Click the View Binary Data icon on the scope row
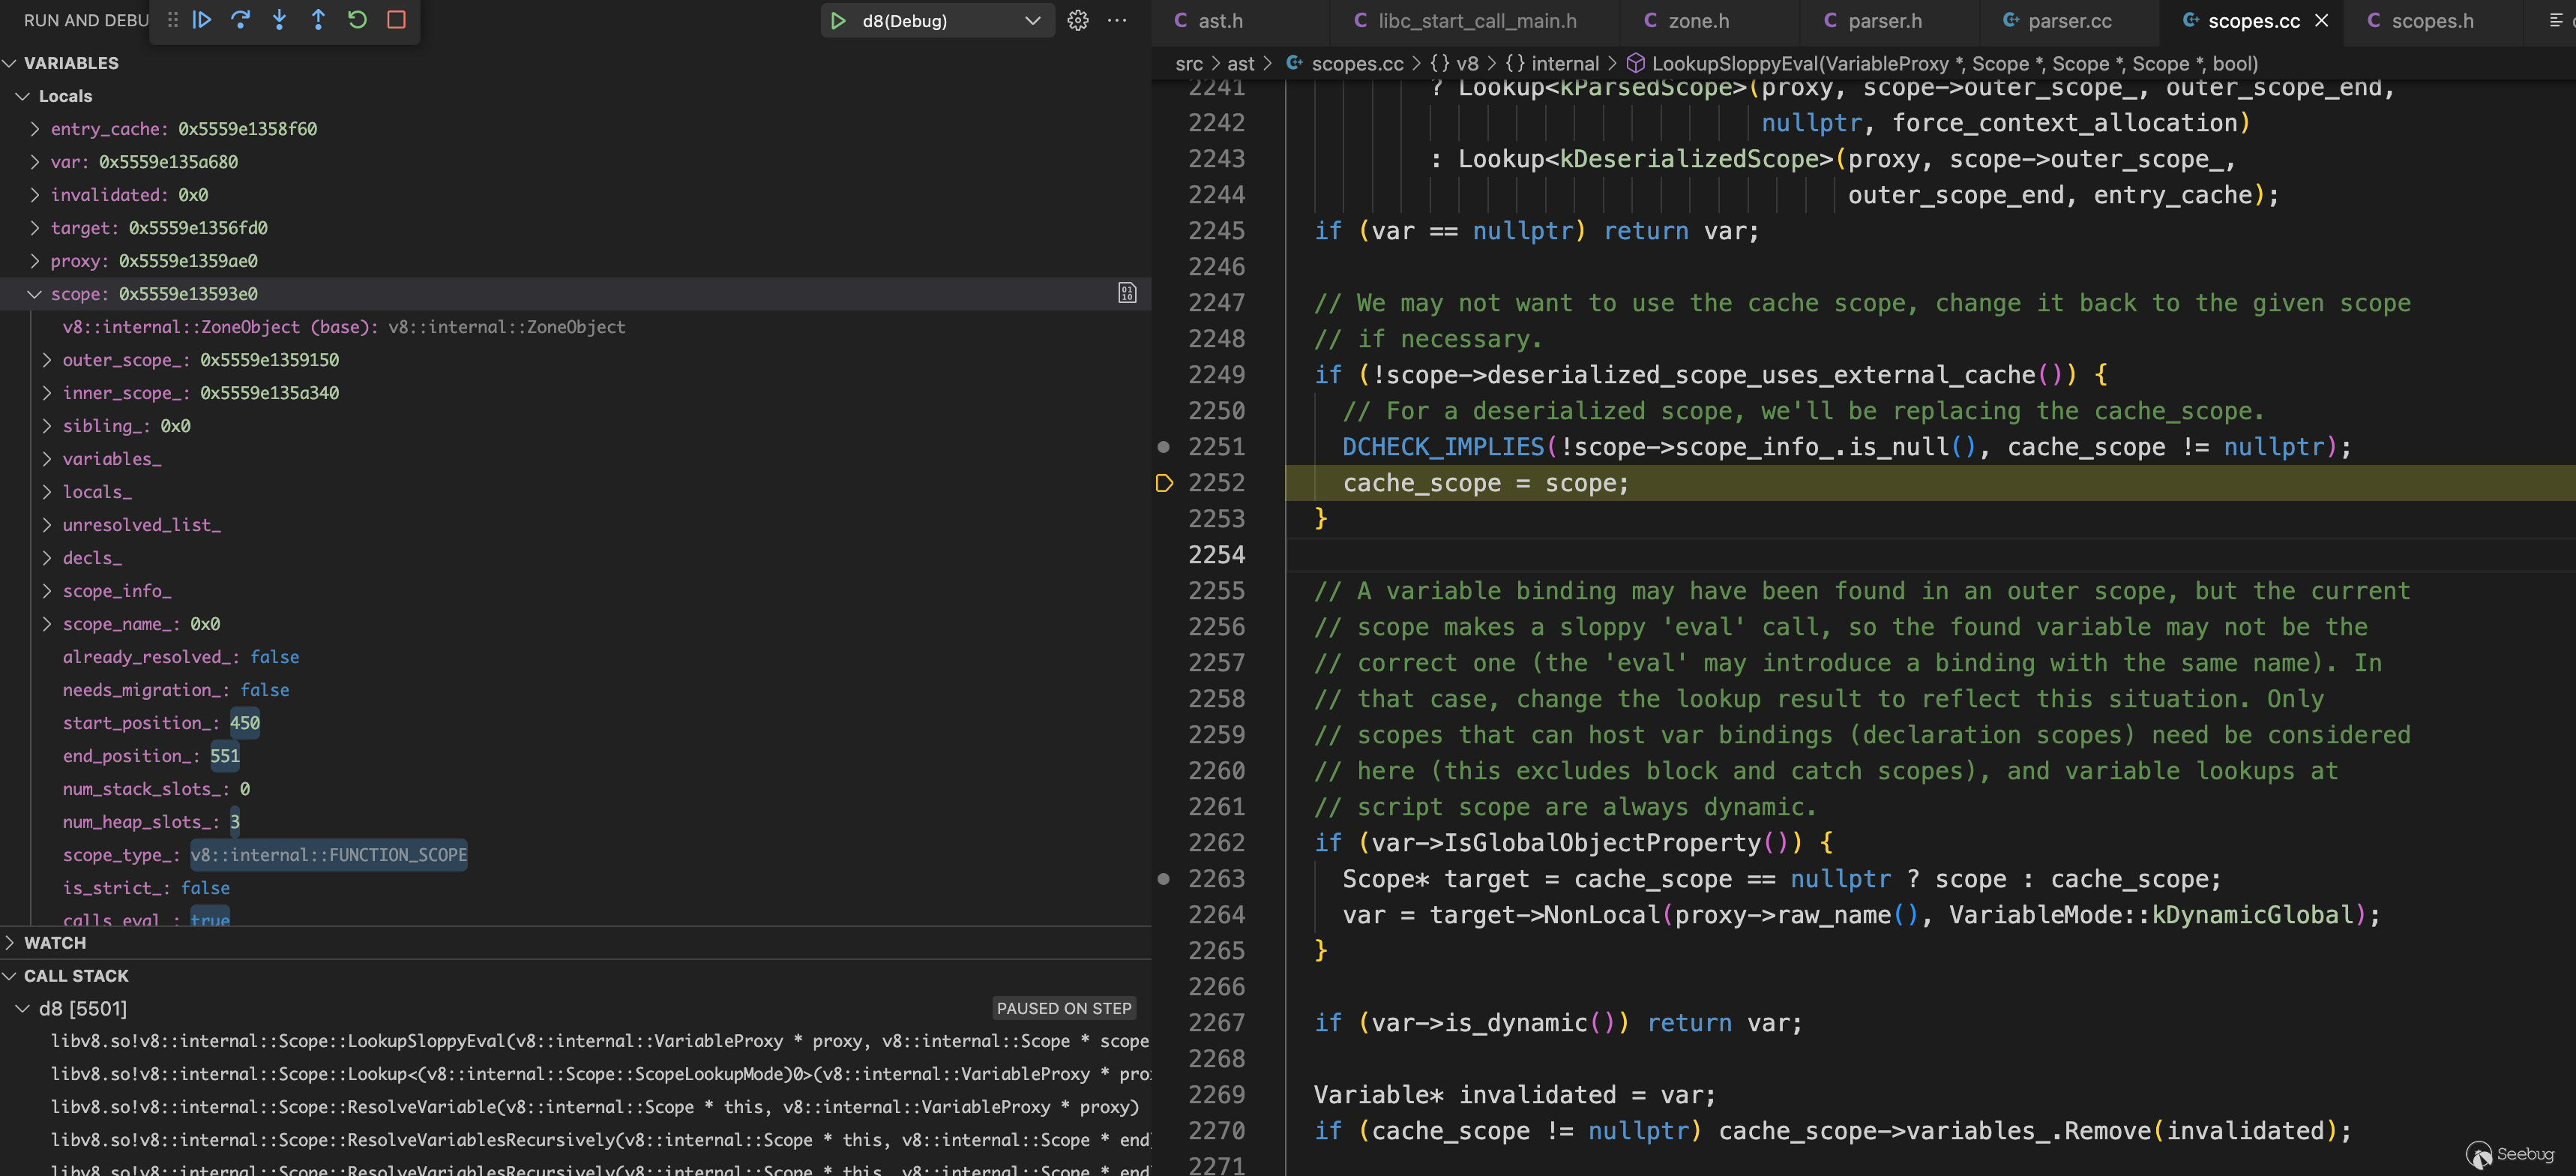 point(1127,293)
